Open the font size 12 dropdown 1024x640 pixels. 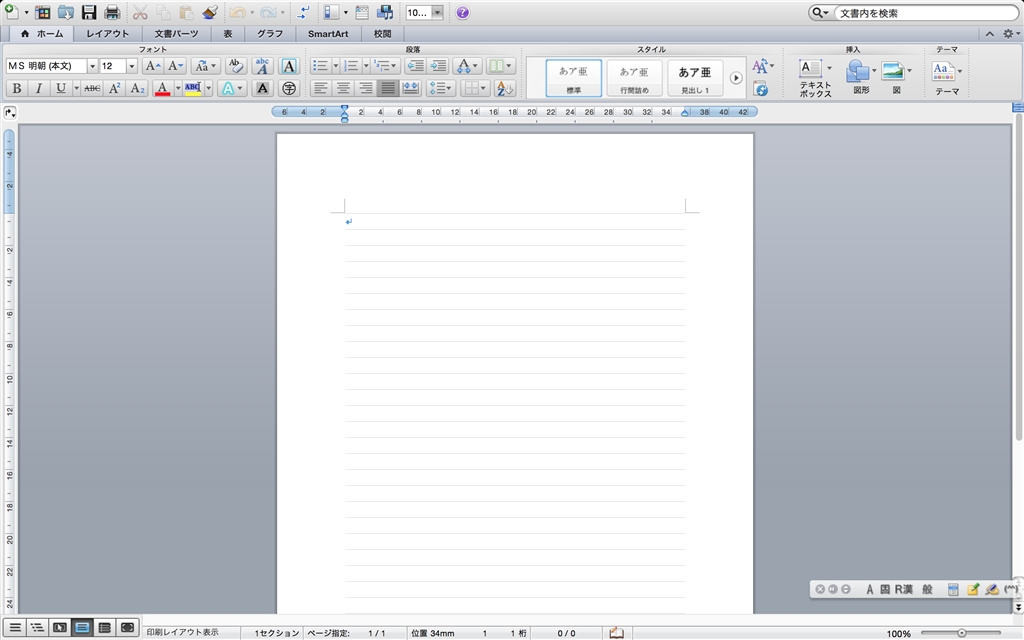pos(132,66)
